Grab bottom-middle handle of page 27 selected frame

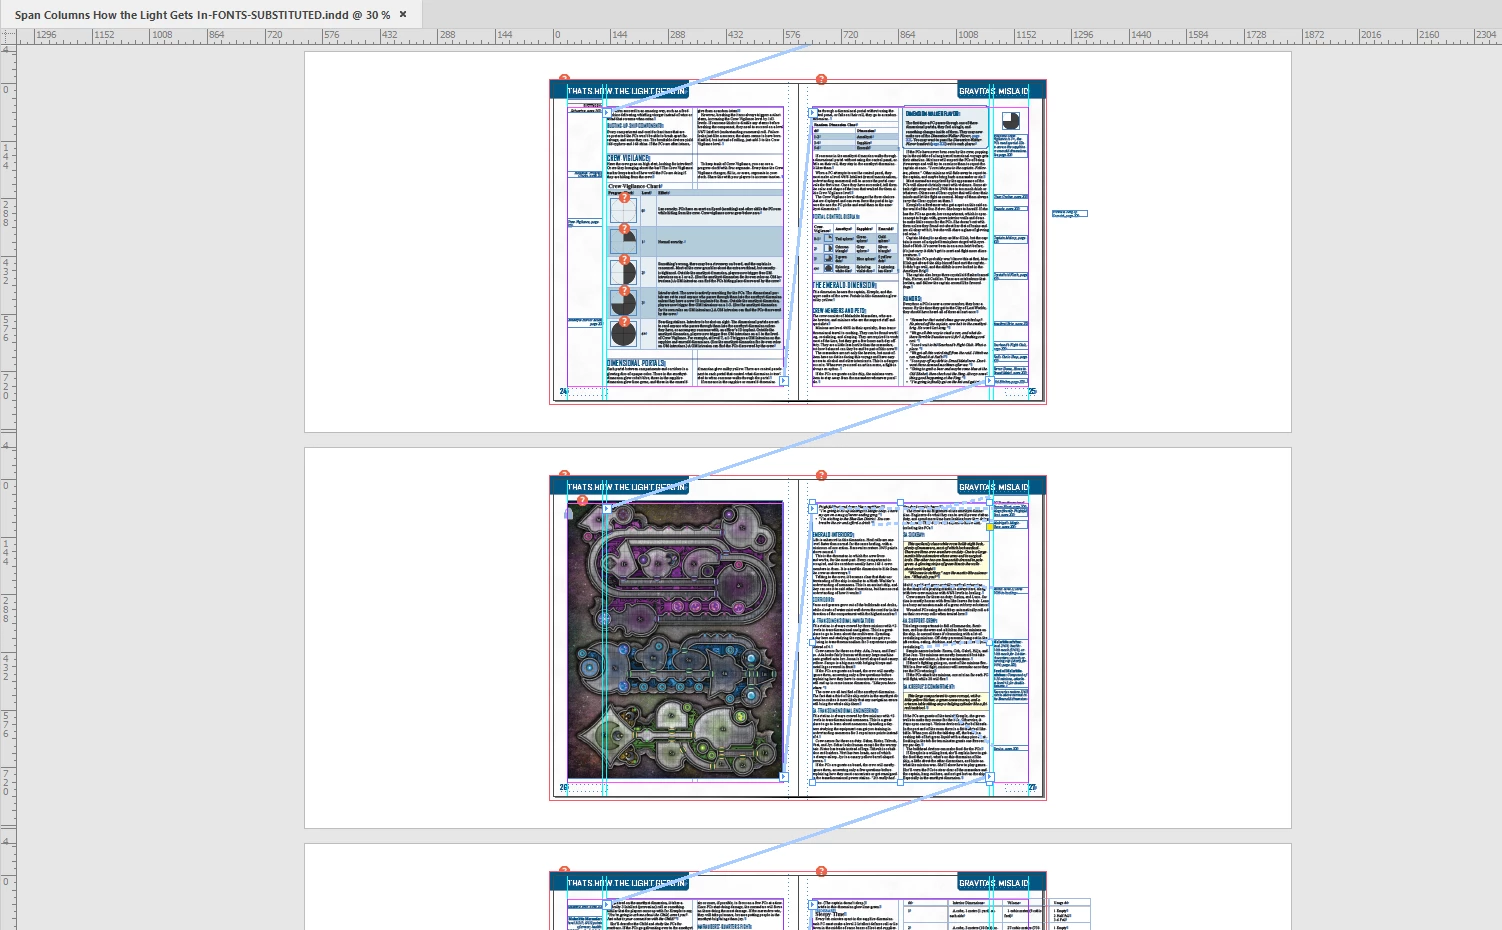(x=901, y=781)
